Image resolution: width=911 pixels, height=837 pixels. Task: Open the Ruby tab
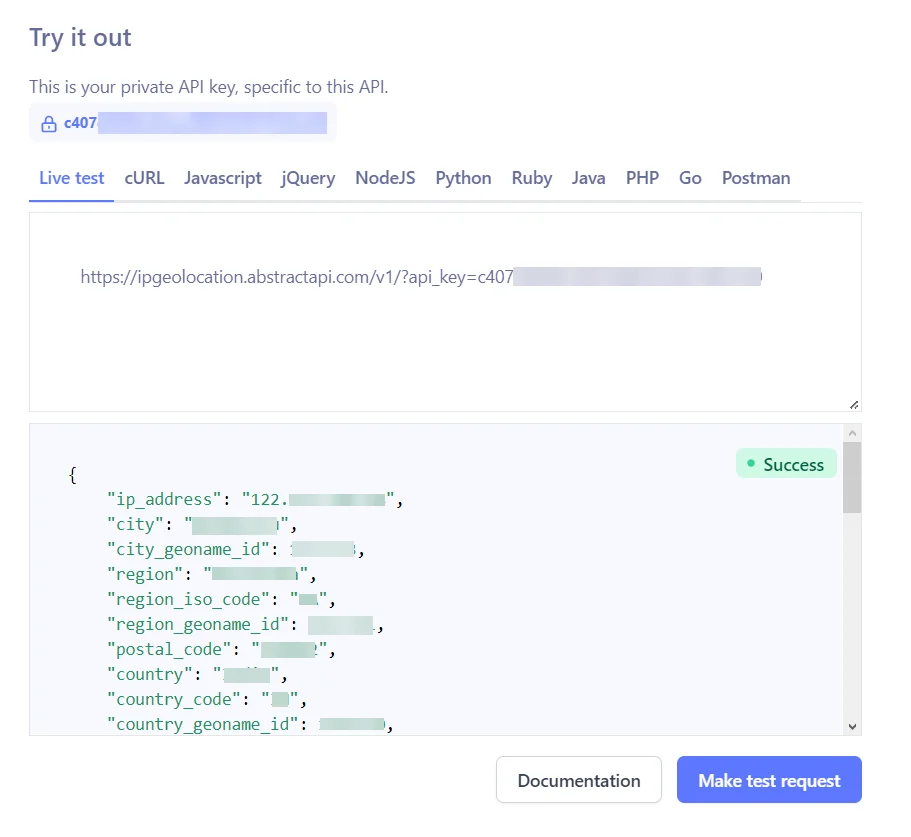point(532,178)
